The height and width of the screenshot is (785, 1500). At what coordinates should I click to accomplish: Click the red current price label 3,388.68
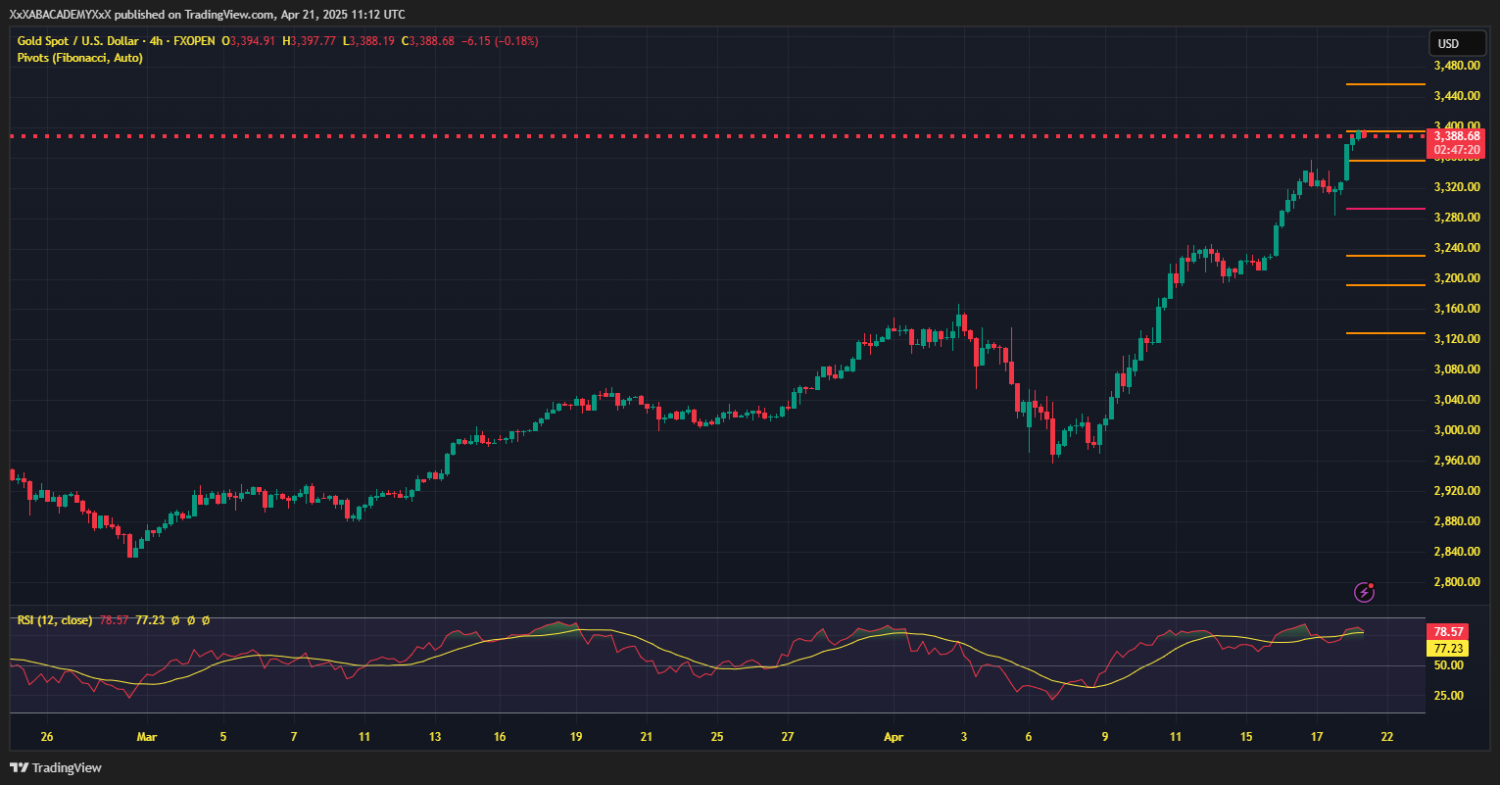(x=1455, y=136)
